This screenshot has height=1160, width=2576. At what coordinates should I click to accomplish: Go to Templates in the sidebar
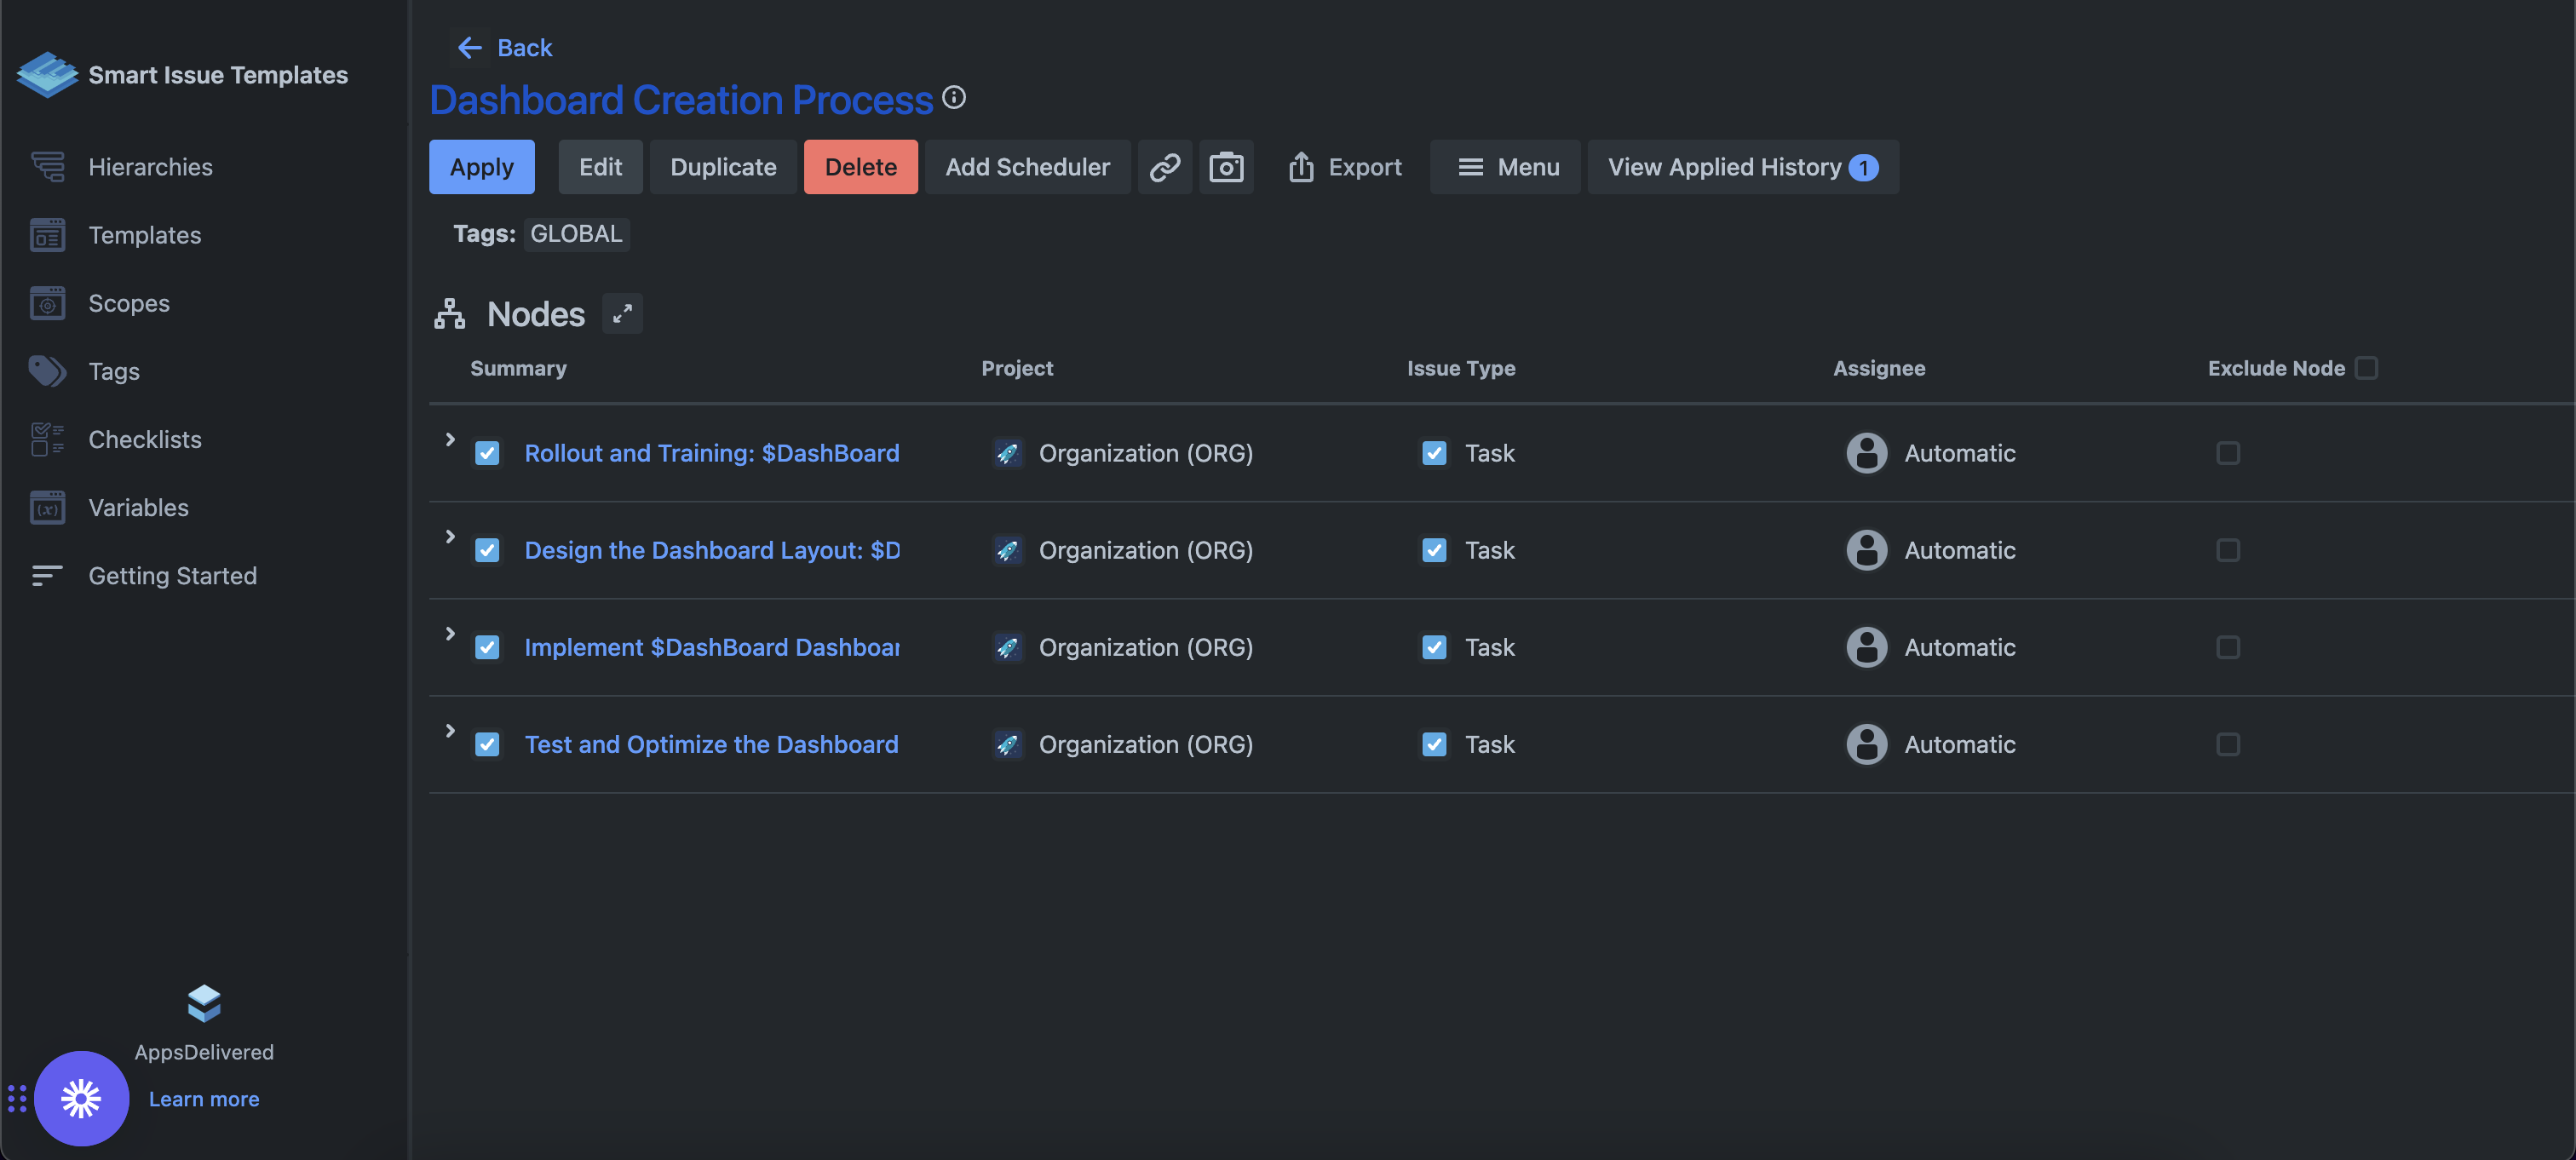[x=144, y=235]
